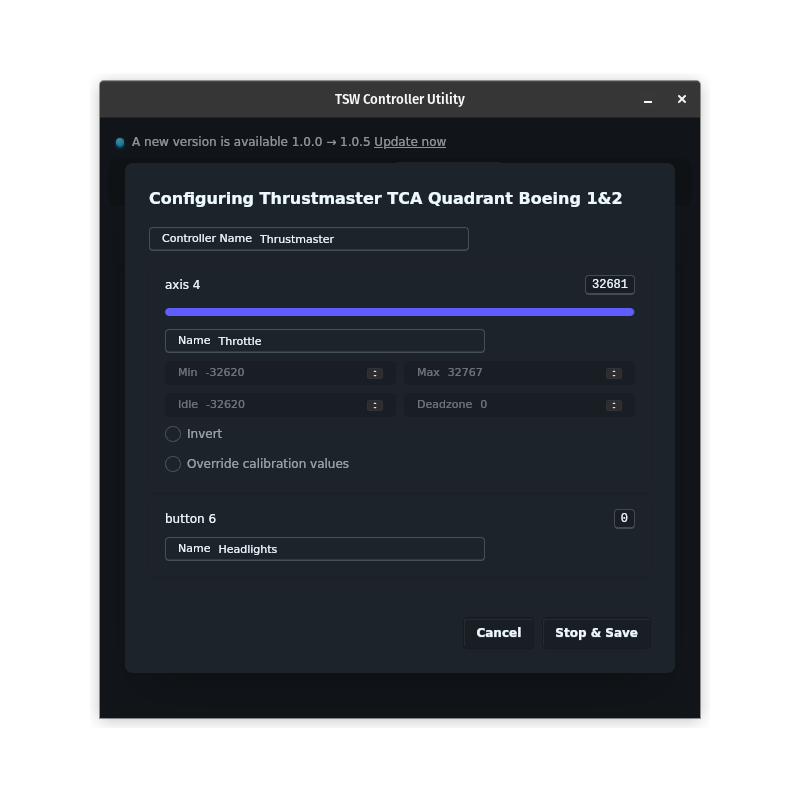The image size is (800, 800).
Task: Adjust the Idle value stepper
Action: point(374,405)
